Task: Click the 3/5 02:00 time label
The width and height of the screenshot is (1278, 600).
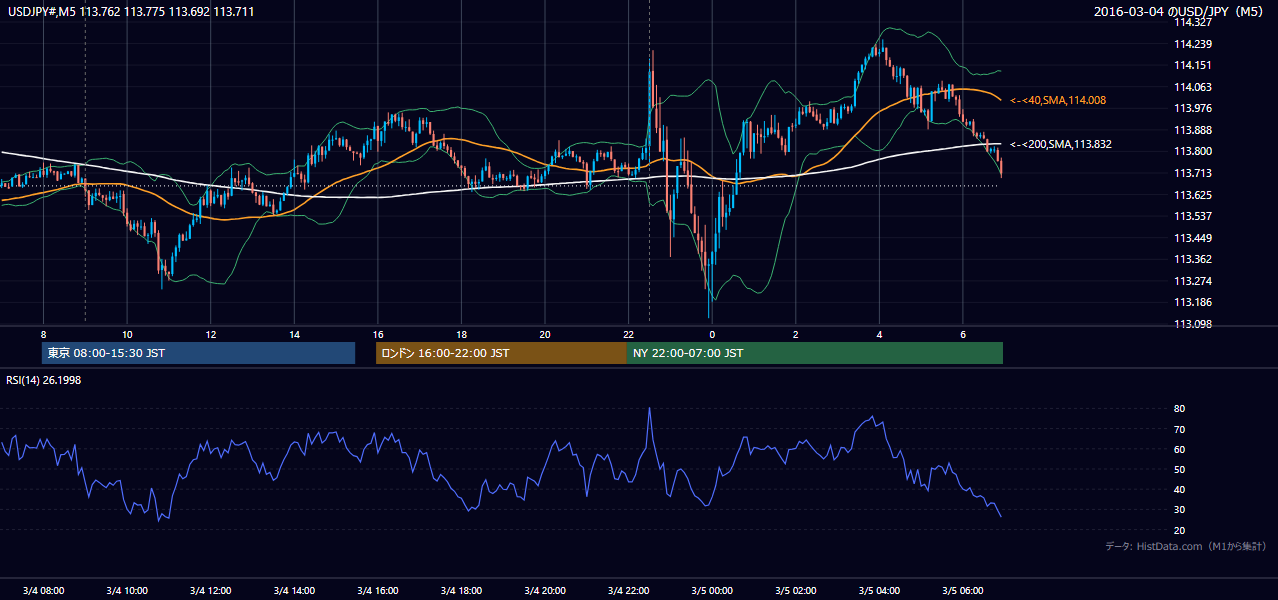Action: (x=796, y=590)
